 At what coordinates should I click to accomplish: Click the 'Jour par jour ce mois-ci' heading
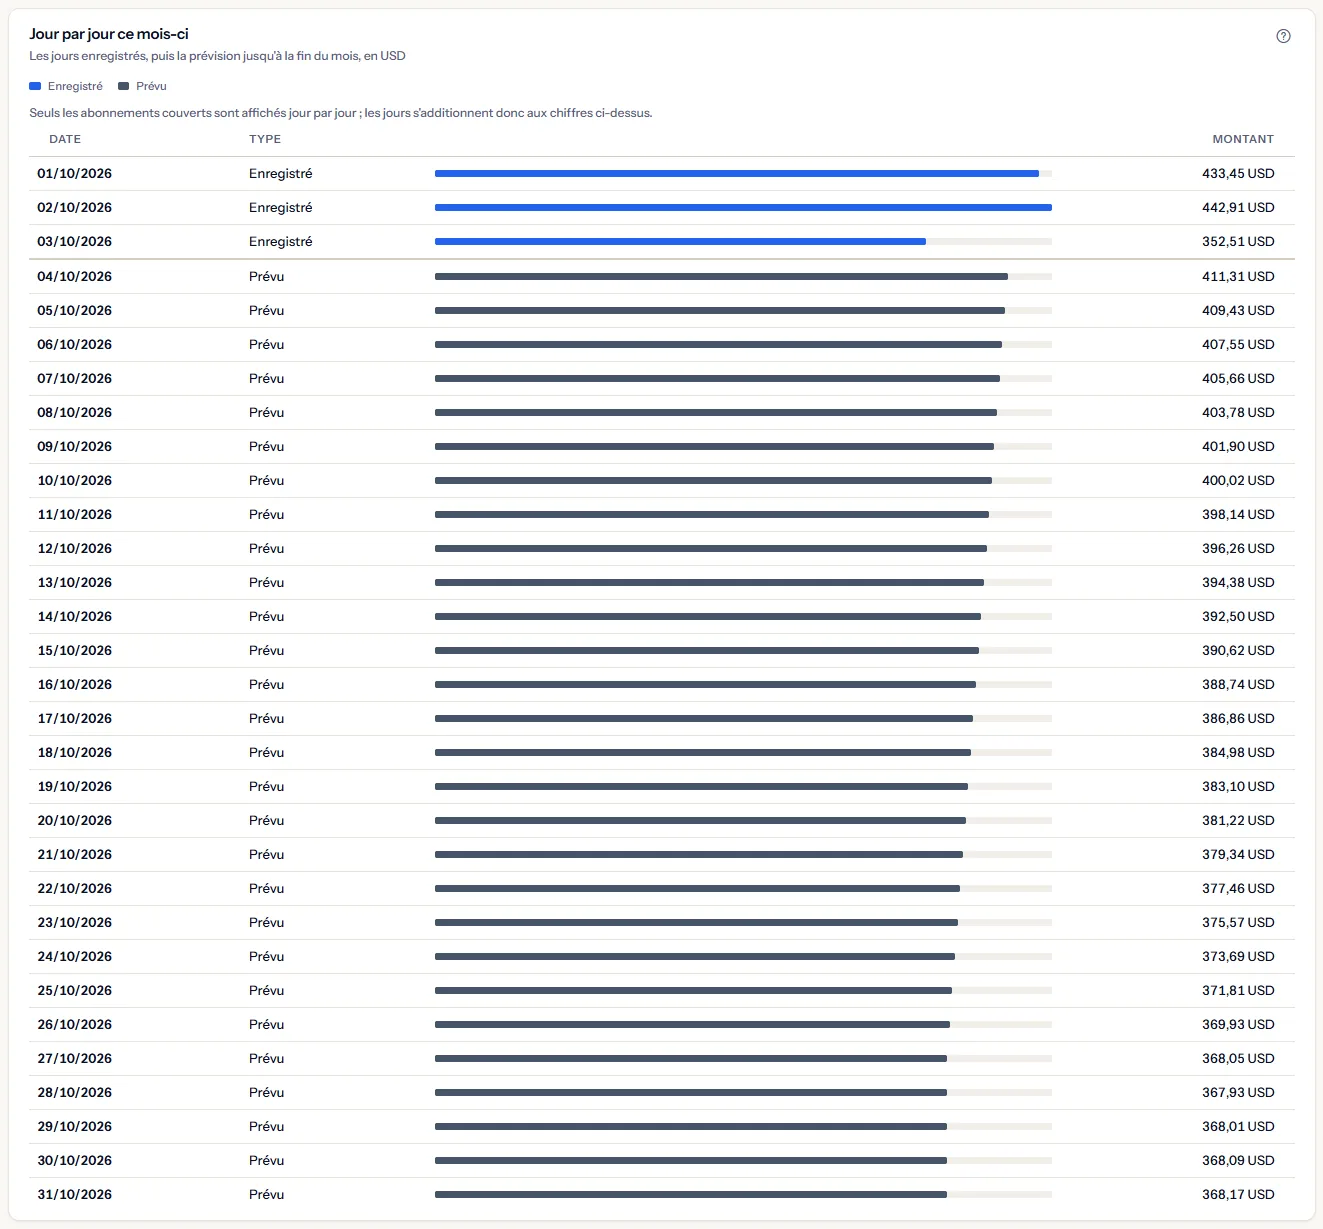click(x=109, y=34)
